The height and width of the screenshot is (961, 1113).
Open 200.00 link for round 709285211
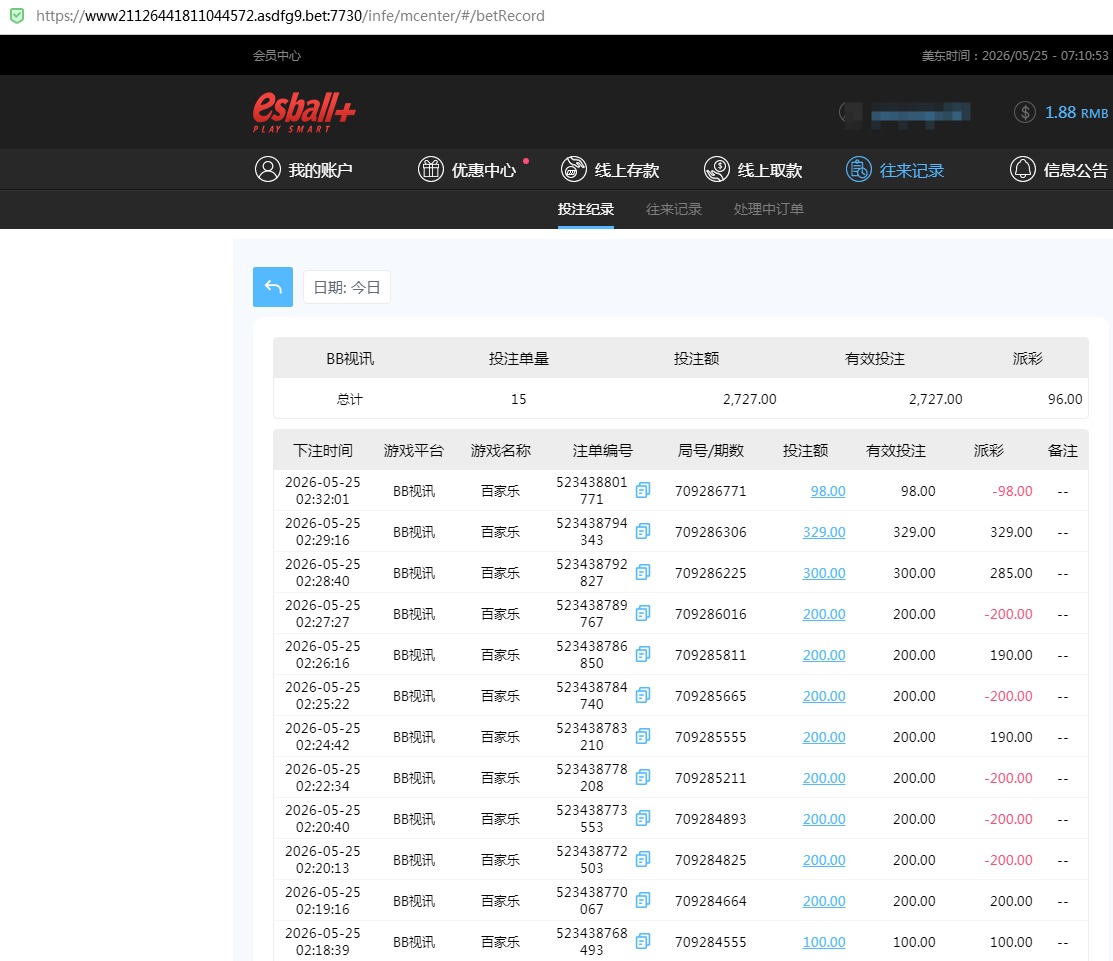pyautogui.click(x=823, y=779)
